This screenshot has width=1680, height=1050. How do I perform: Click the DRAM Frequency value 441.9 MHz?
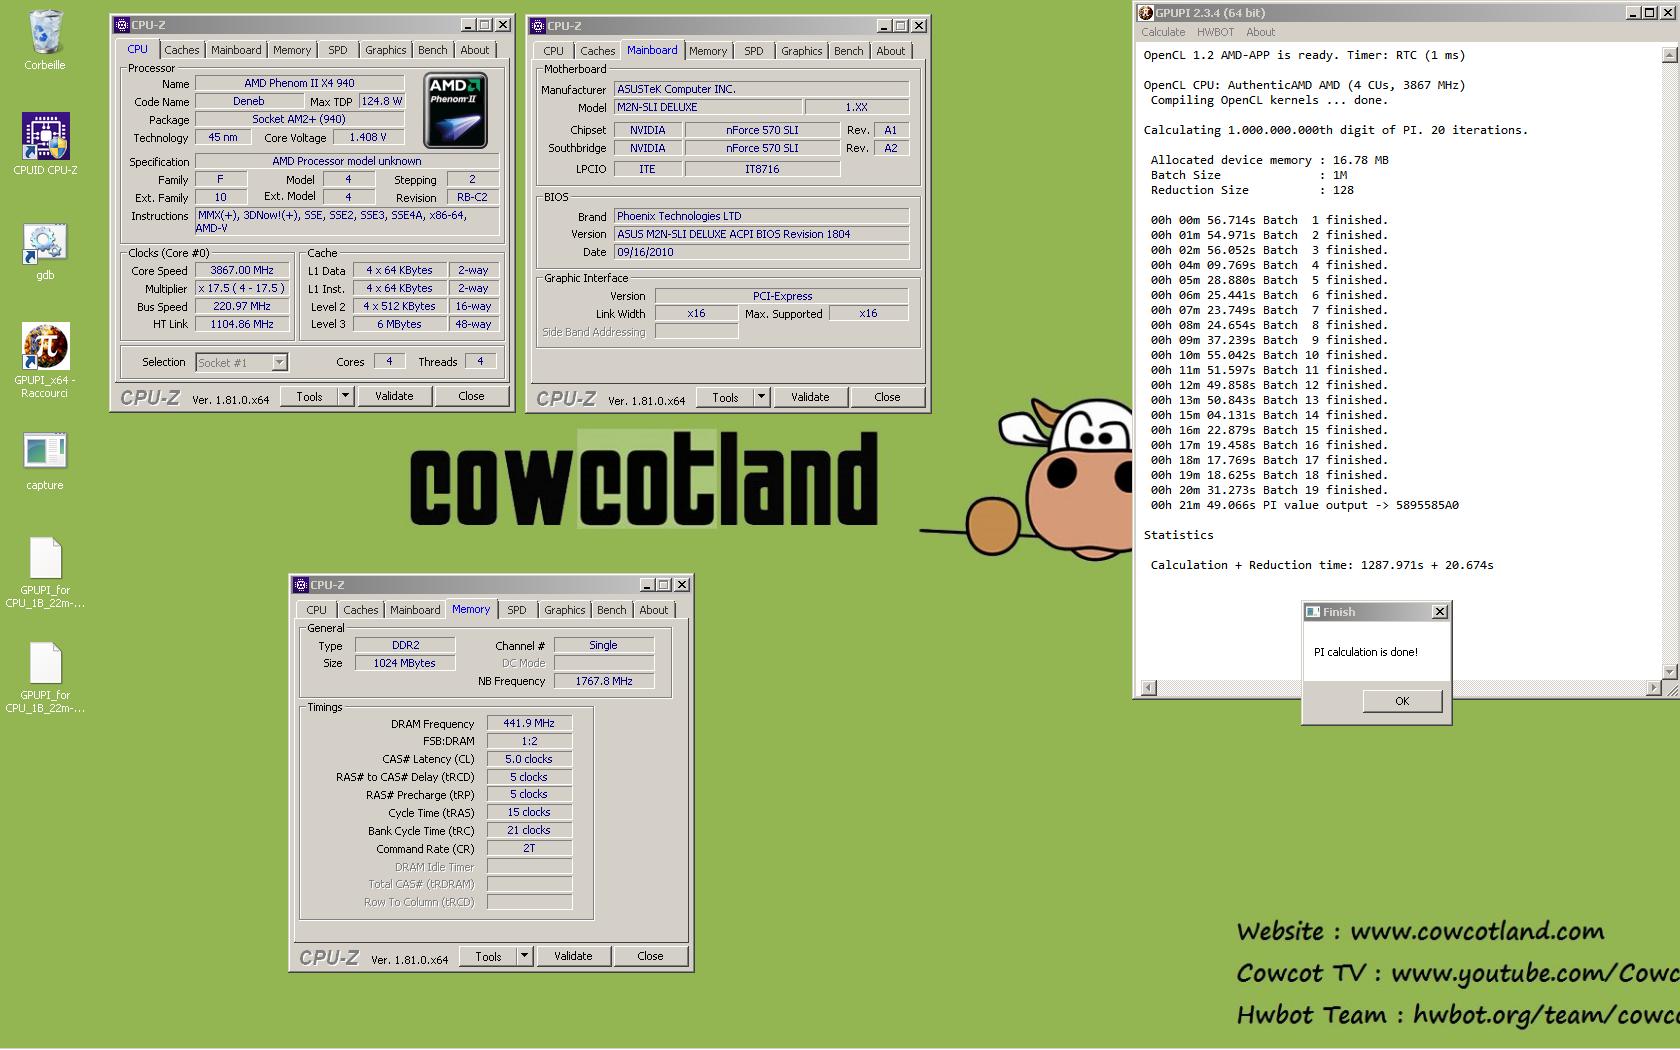529,723
